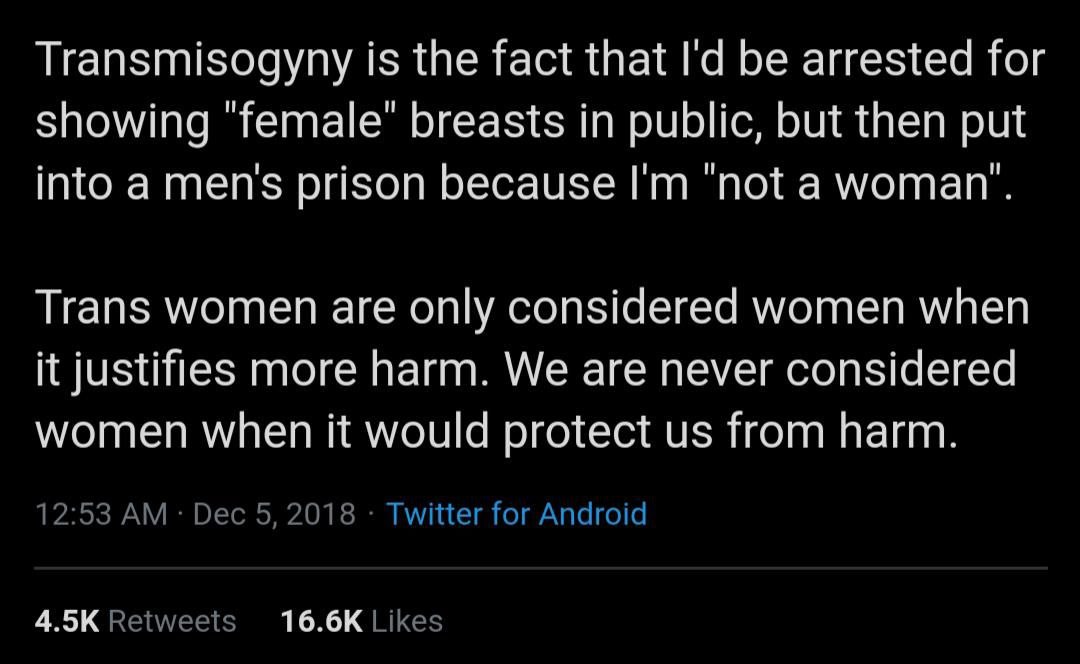Click the divider line above the stats
The width and height of the screenshot is (1080, 664).
[540, 568]
